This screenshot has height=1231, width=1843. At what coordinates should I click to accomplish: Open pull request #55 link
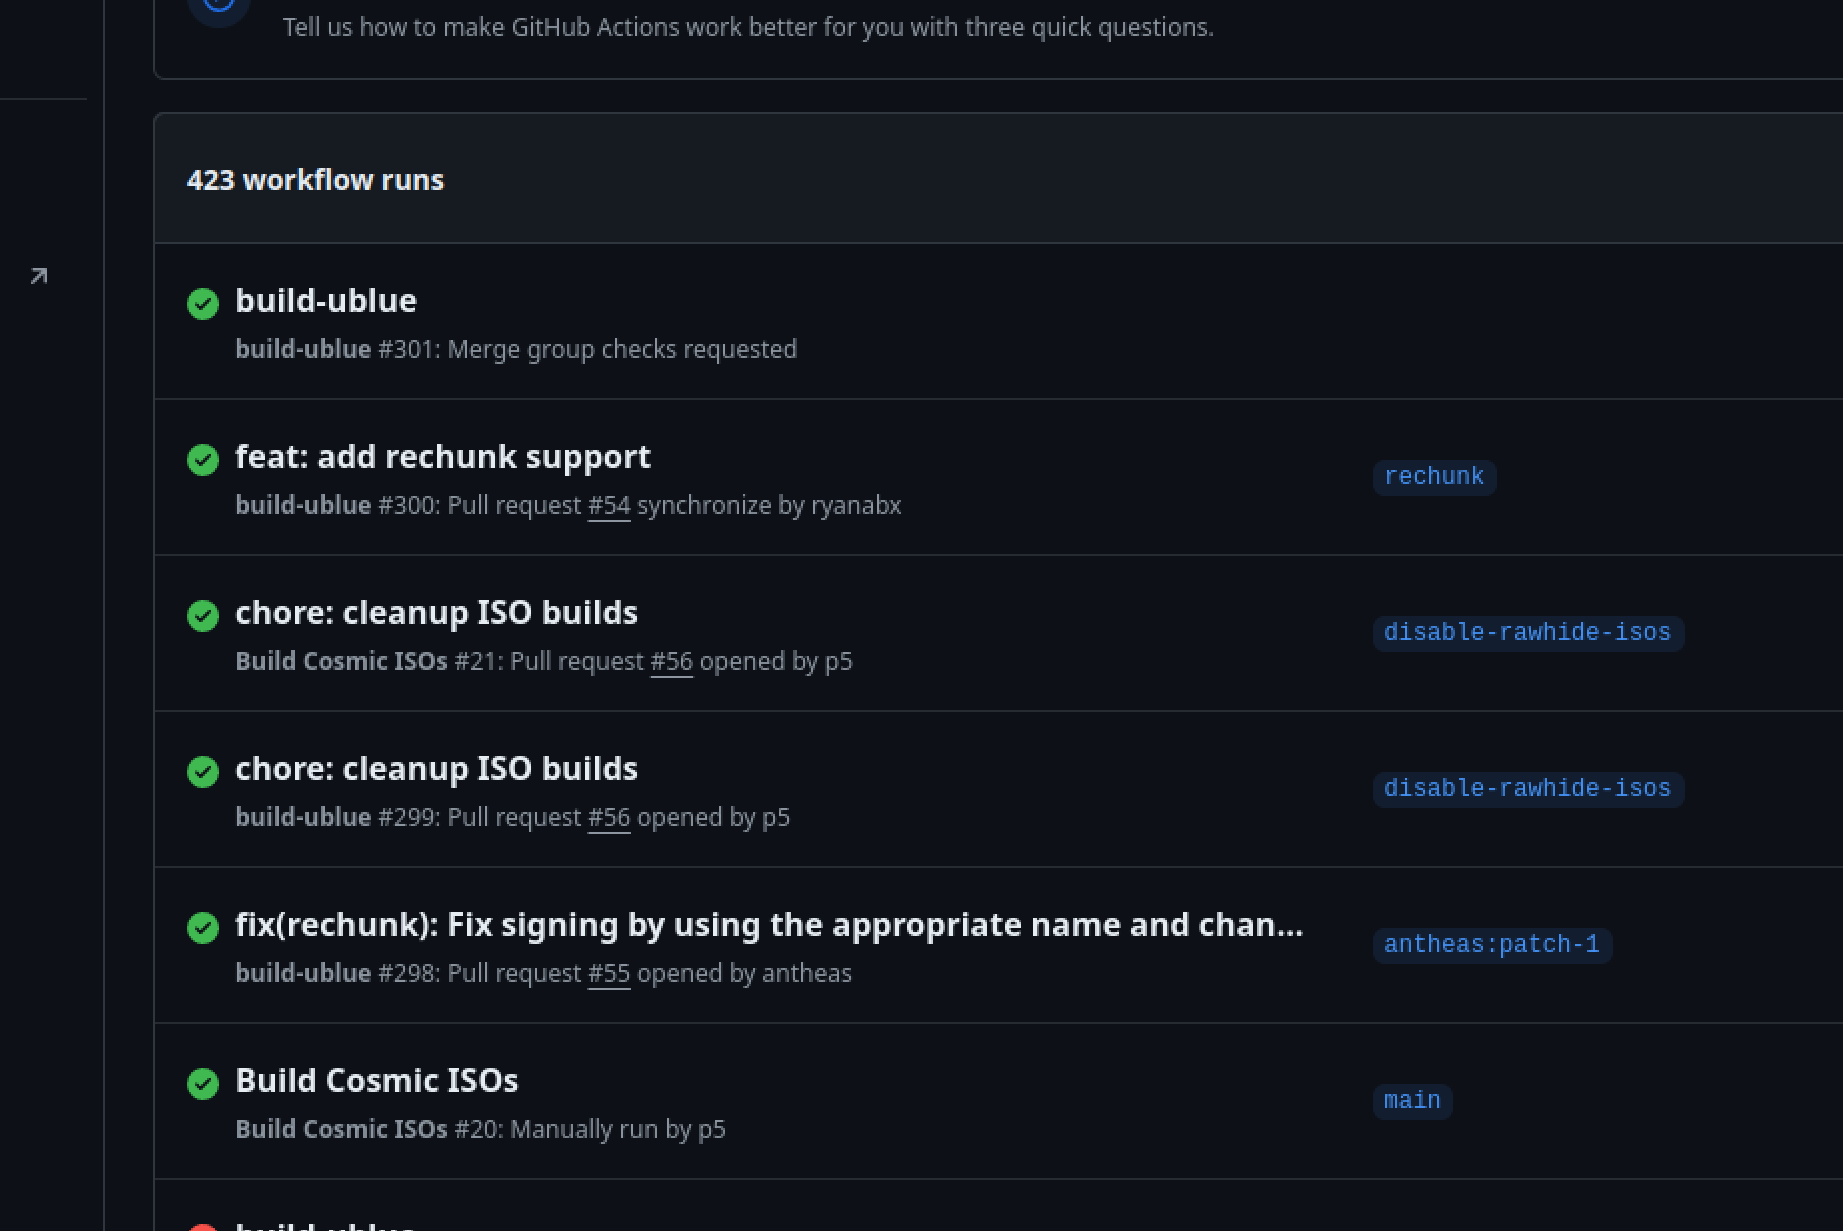(x=609, y=973)
